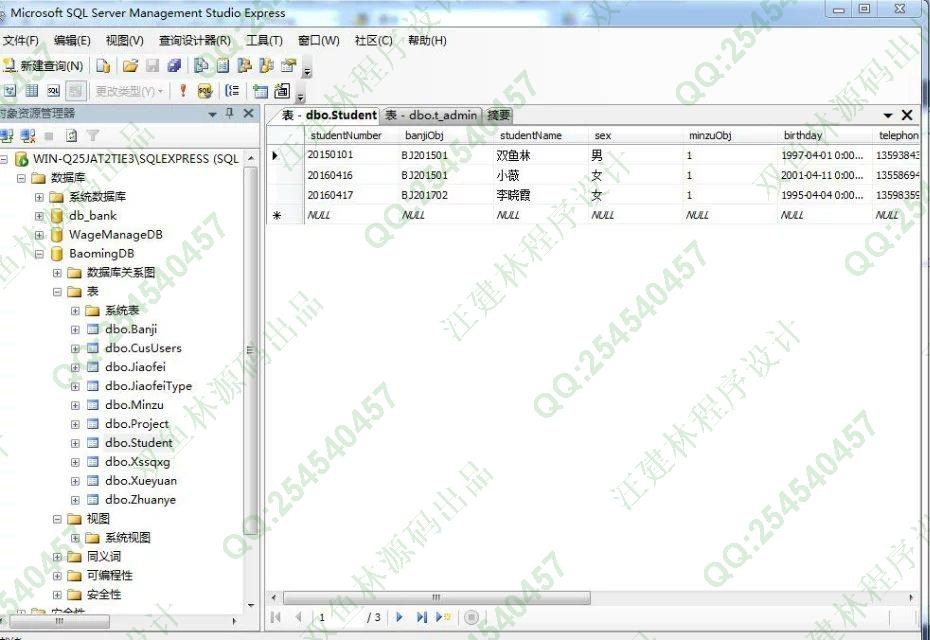The image size is (930, 640).
Task: Execute SQL with the red exclamation icon
Action: click(183, 91)
